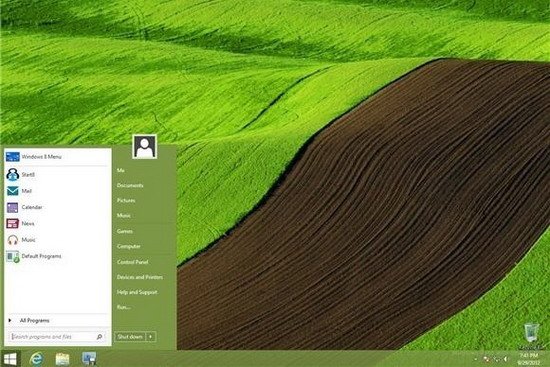The width and height of the screenshot is (550, 367).
Task: Open the Mail app
Action: [x=57, y=191]
